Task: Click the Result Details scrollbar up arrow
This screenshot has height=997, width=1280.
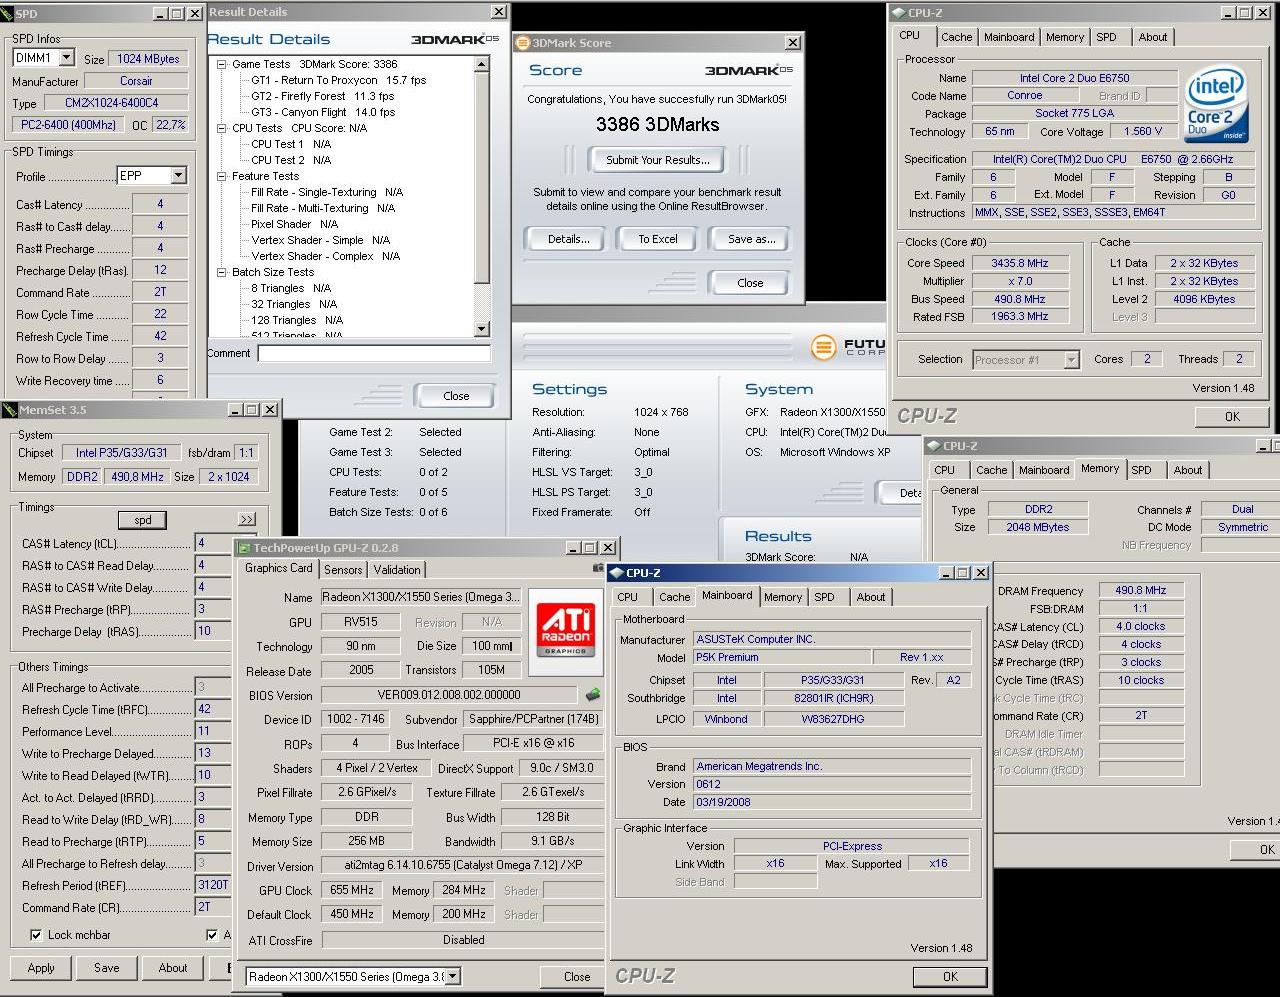Action: 481,65
